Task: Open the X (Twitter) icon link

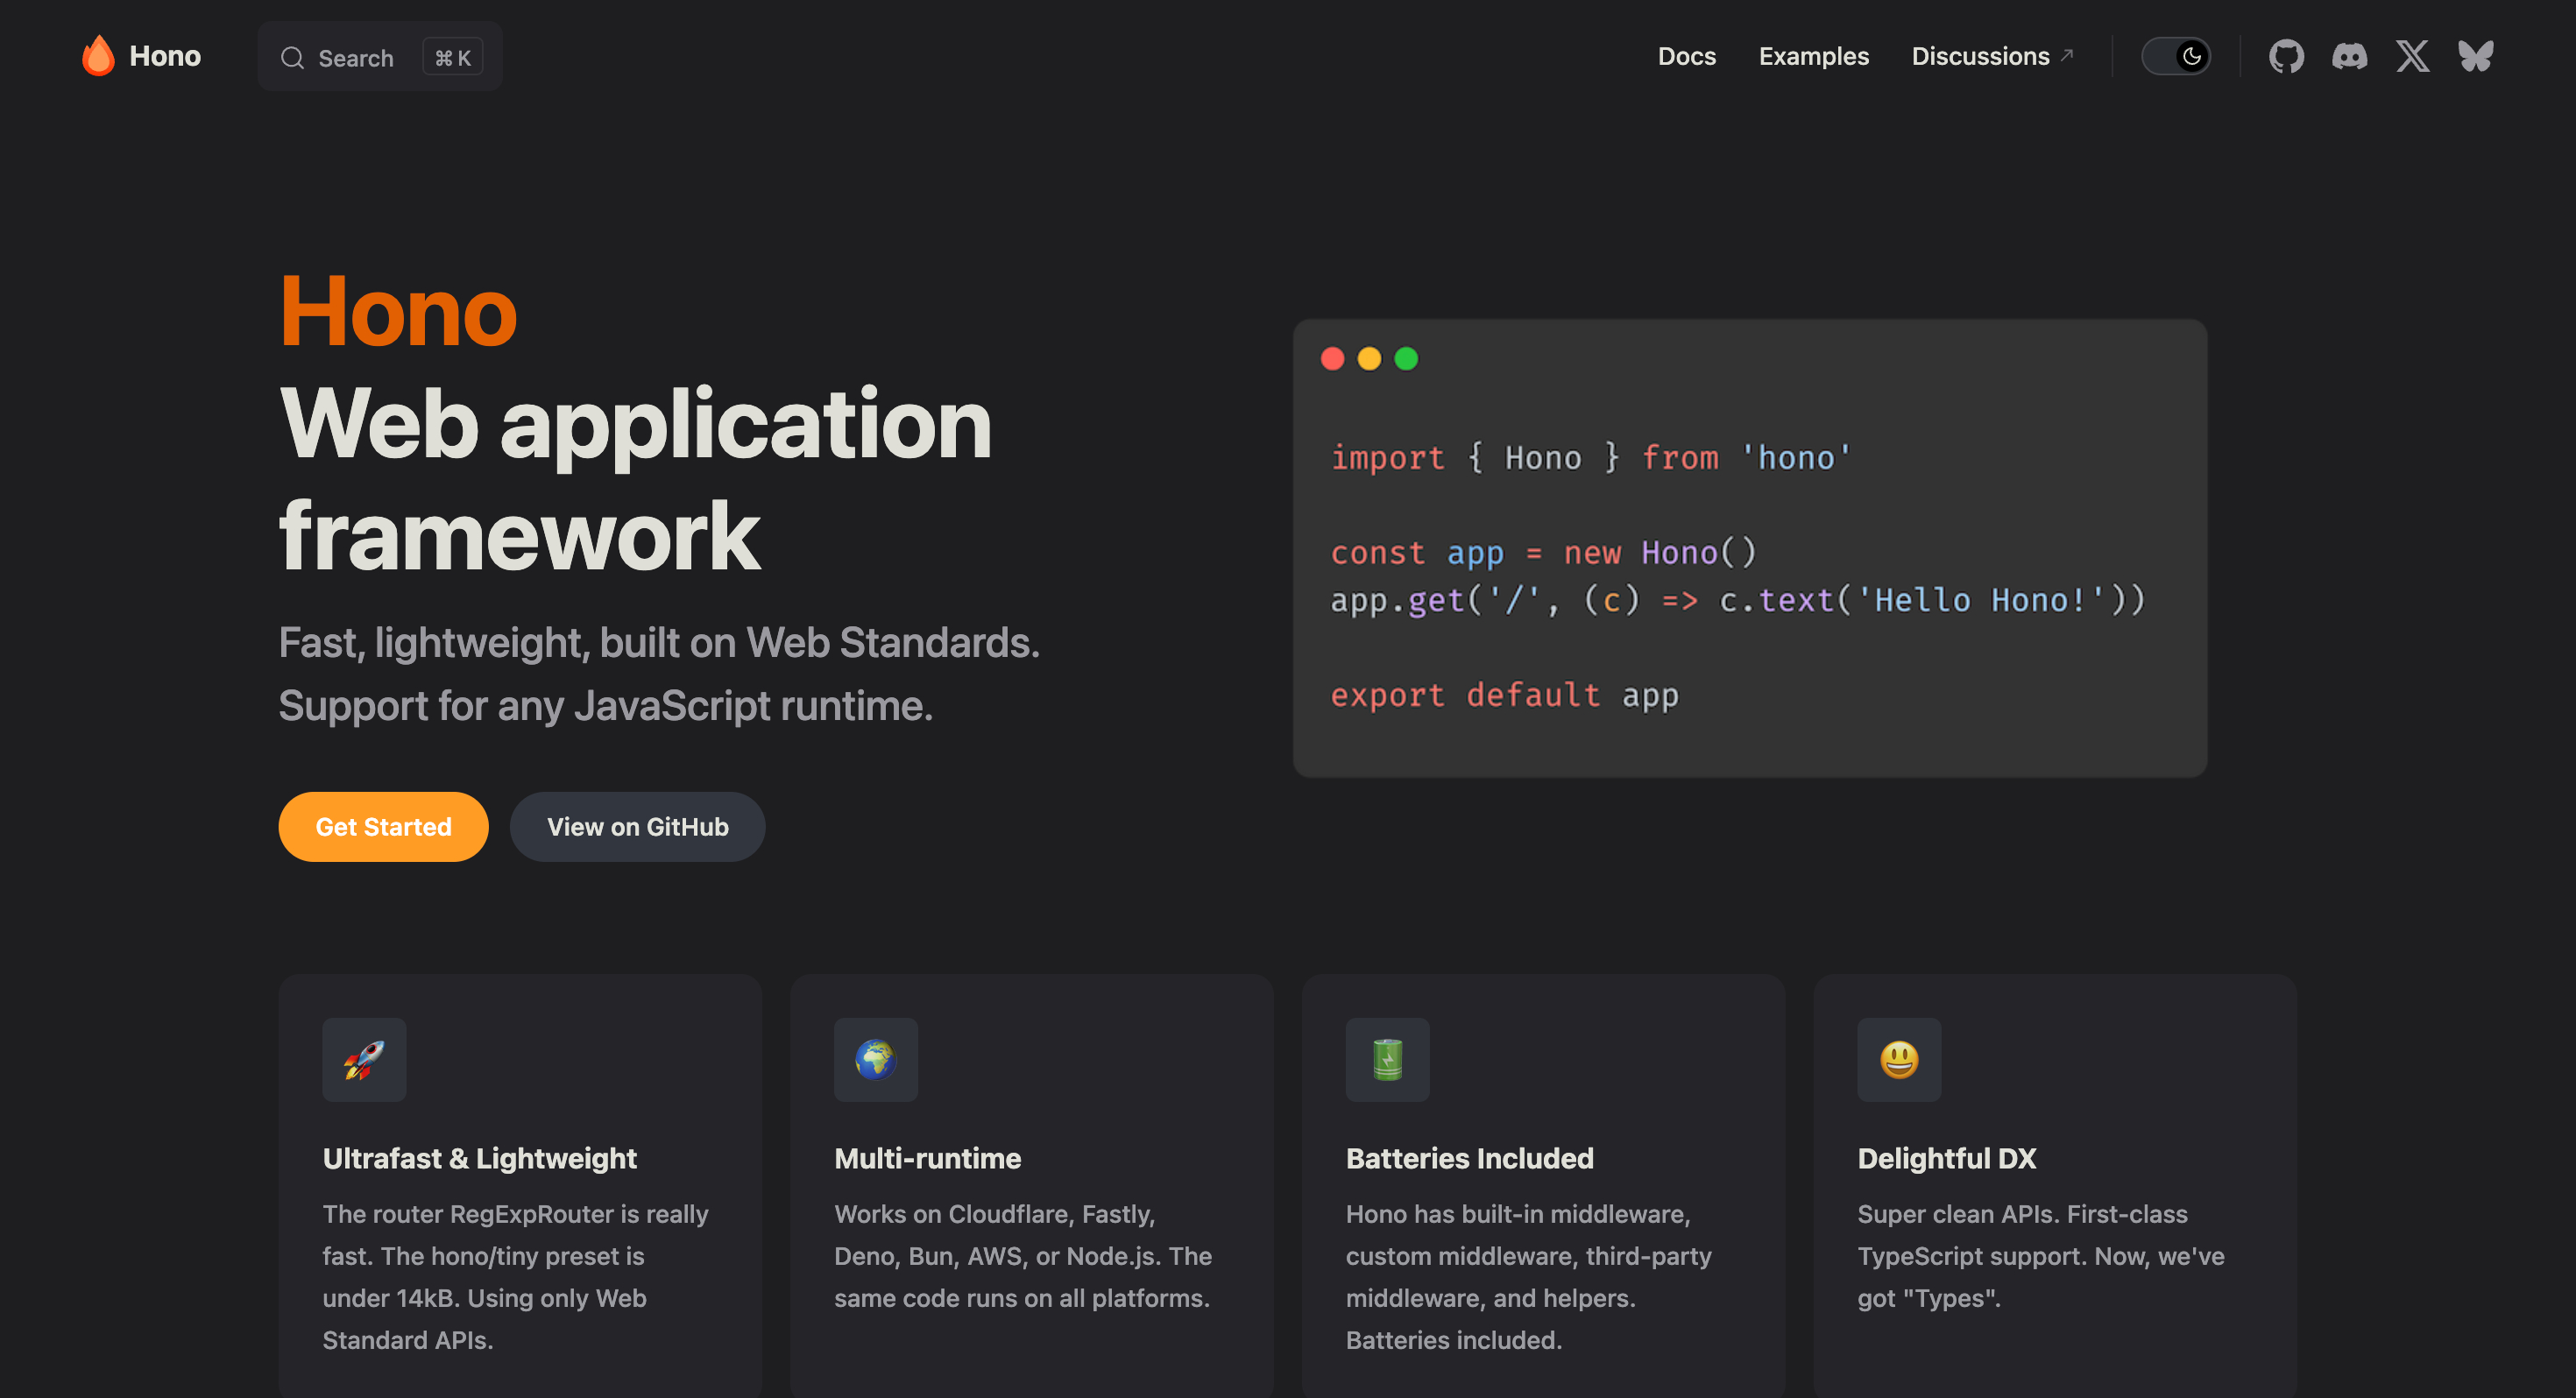Action: (2412, 56)
